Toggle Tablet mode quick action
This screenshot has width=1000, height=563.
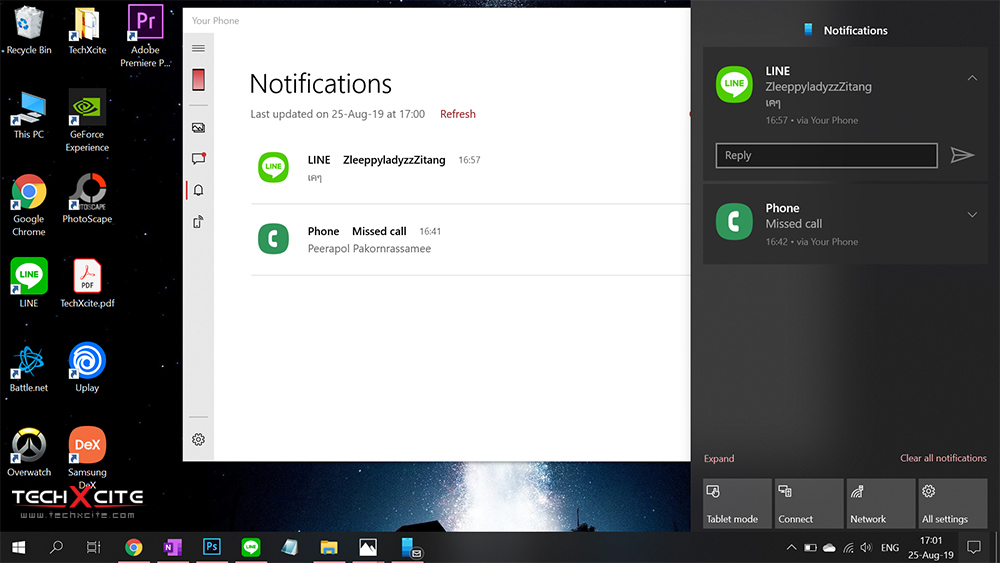point(737,503)
